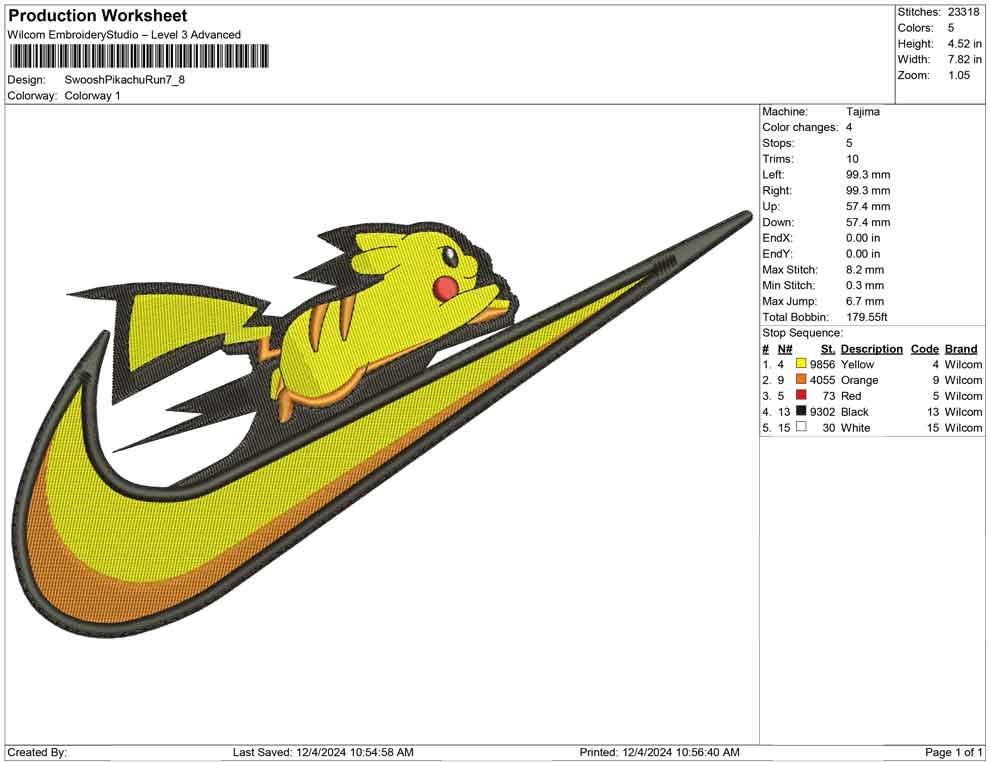Click 'Printed: 12/4/2024 10:56:40 AM' footer

tap(659, 752)
